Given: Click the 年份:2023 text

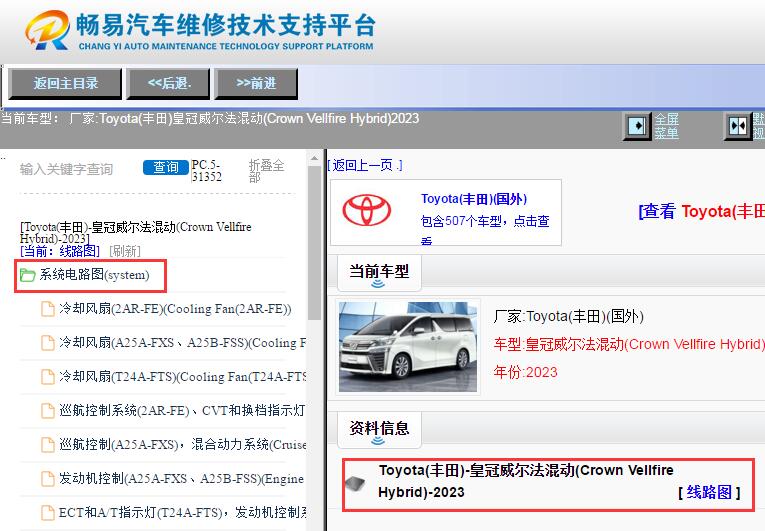Looking at the screenshot, I should click(x=525, y=372).
